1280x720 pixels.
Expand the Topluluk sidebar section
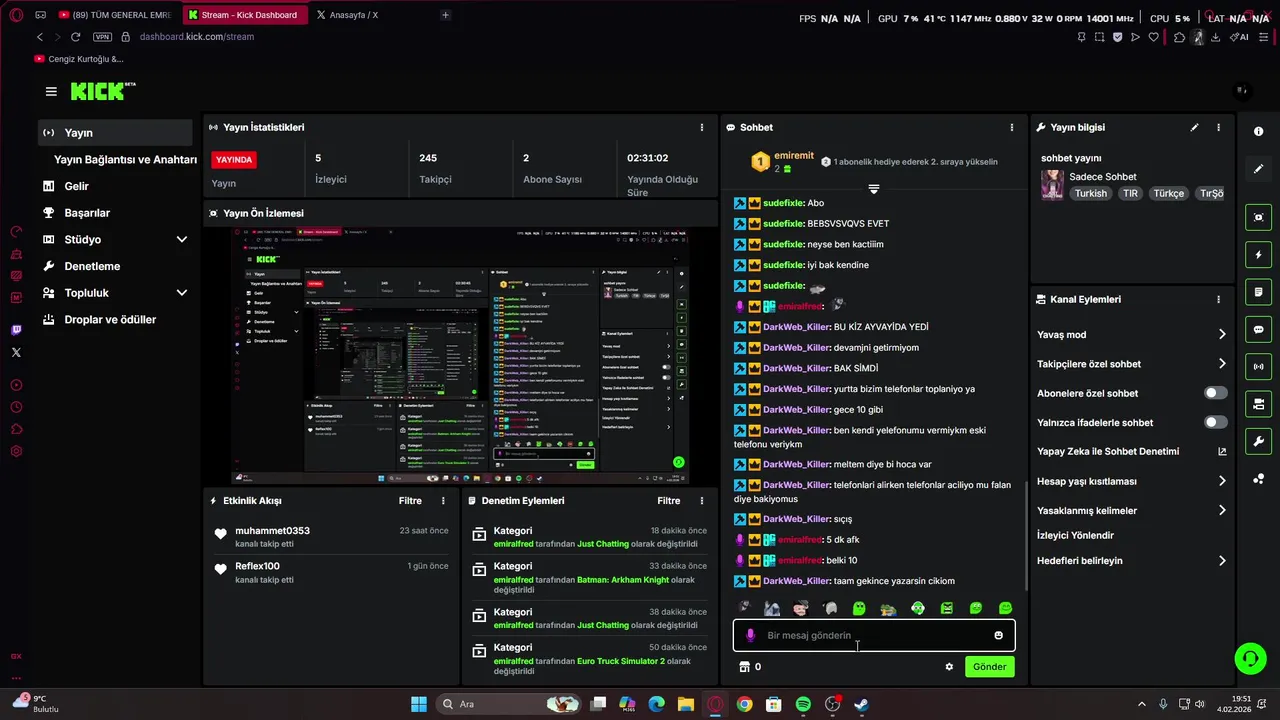182,293
